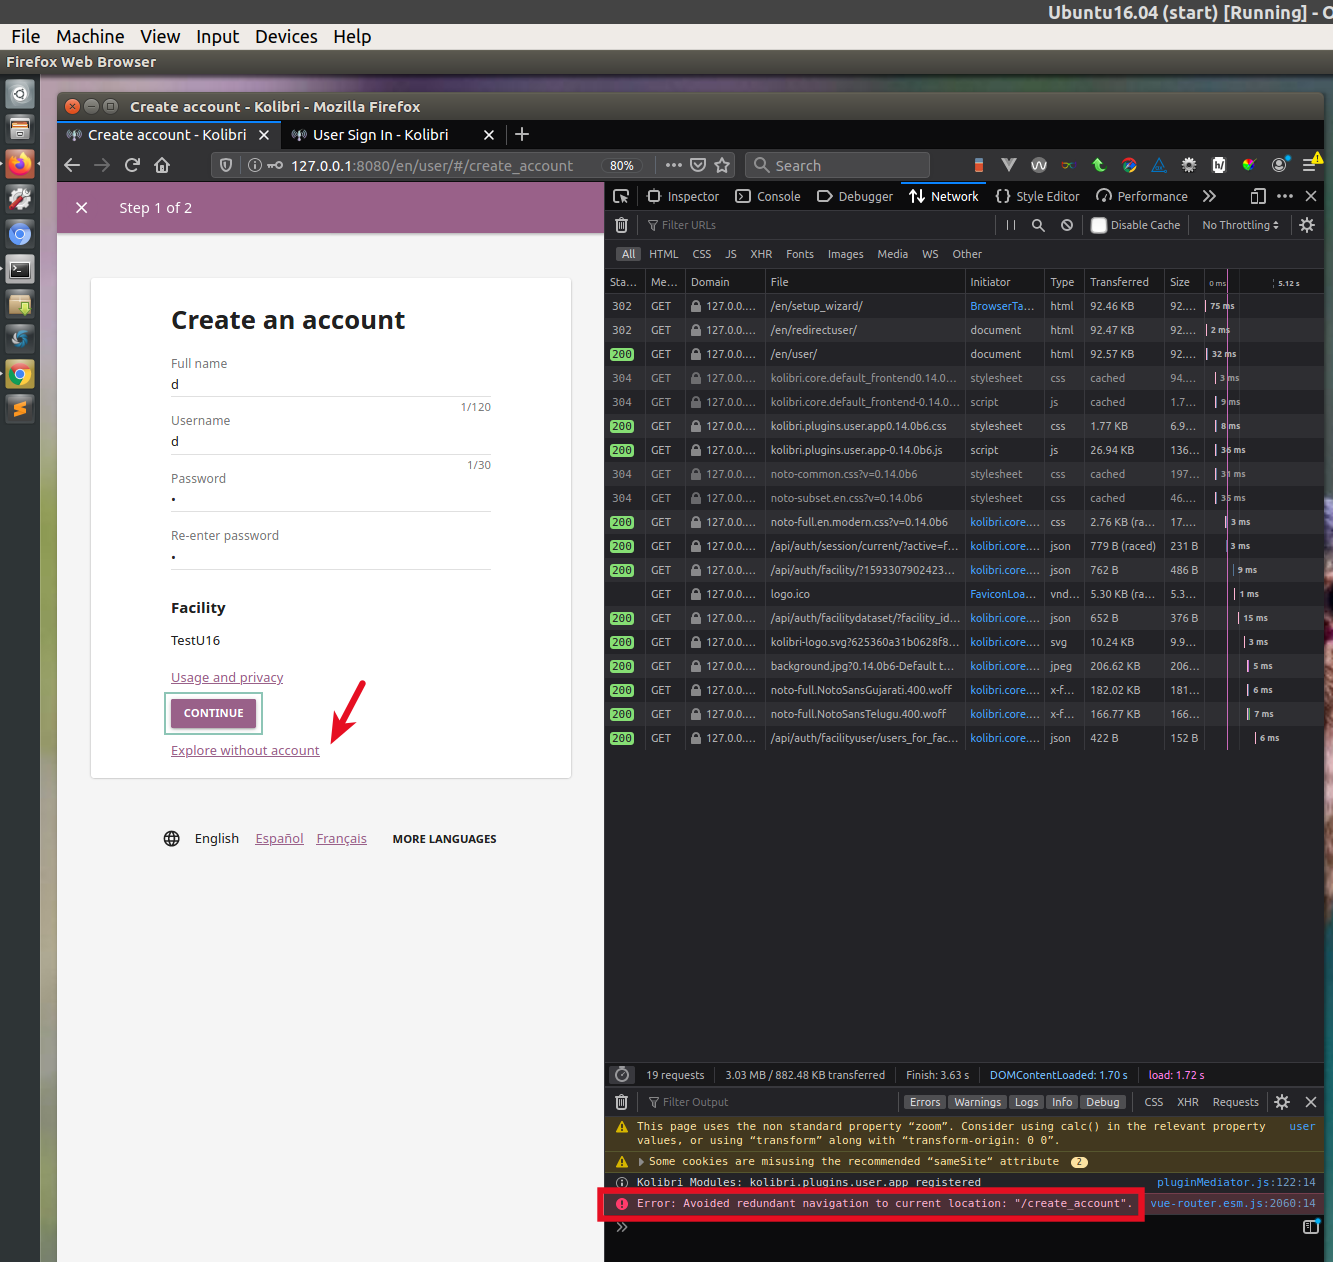This screenshot has height=1262, width=1333.
Task: Open the DevTools settings gear icon
Action: click(1307, 225)
